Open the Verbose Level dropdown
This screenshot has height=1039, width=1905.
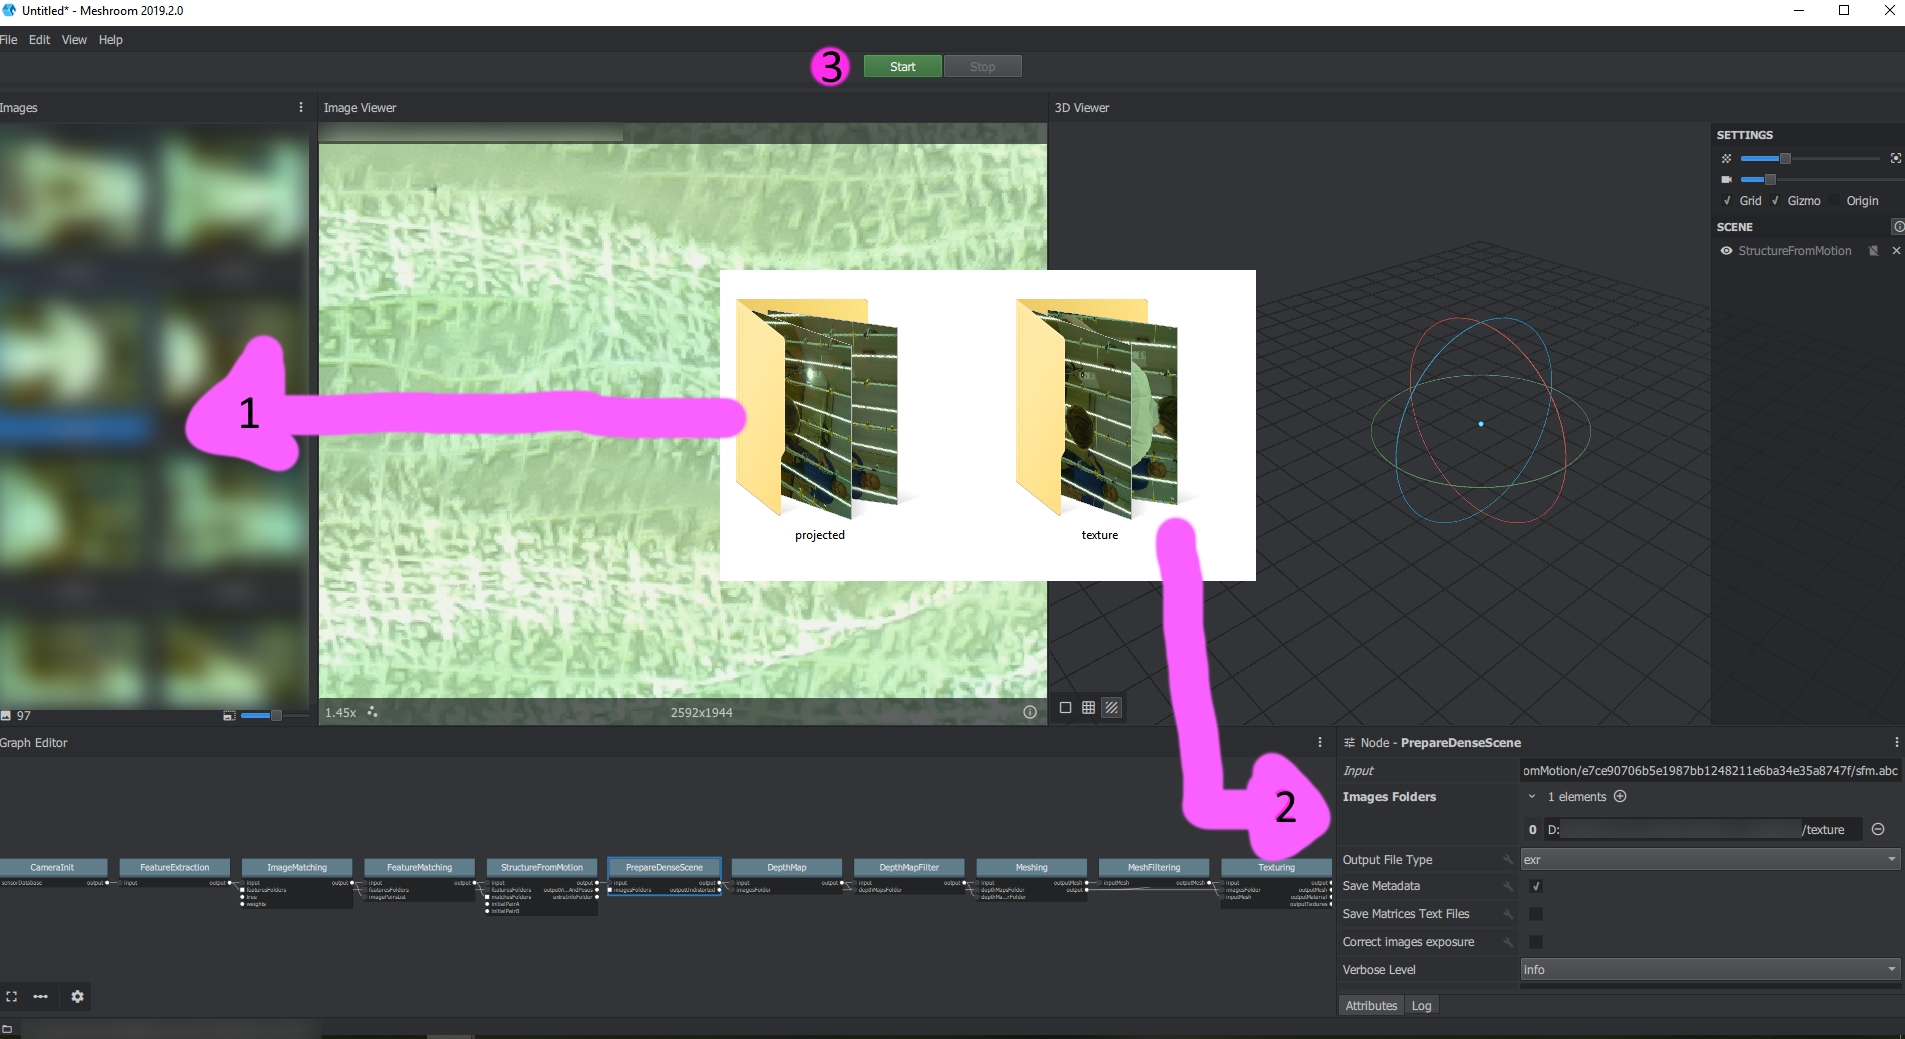click(1710, 969)
